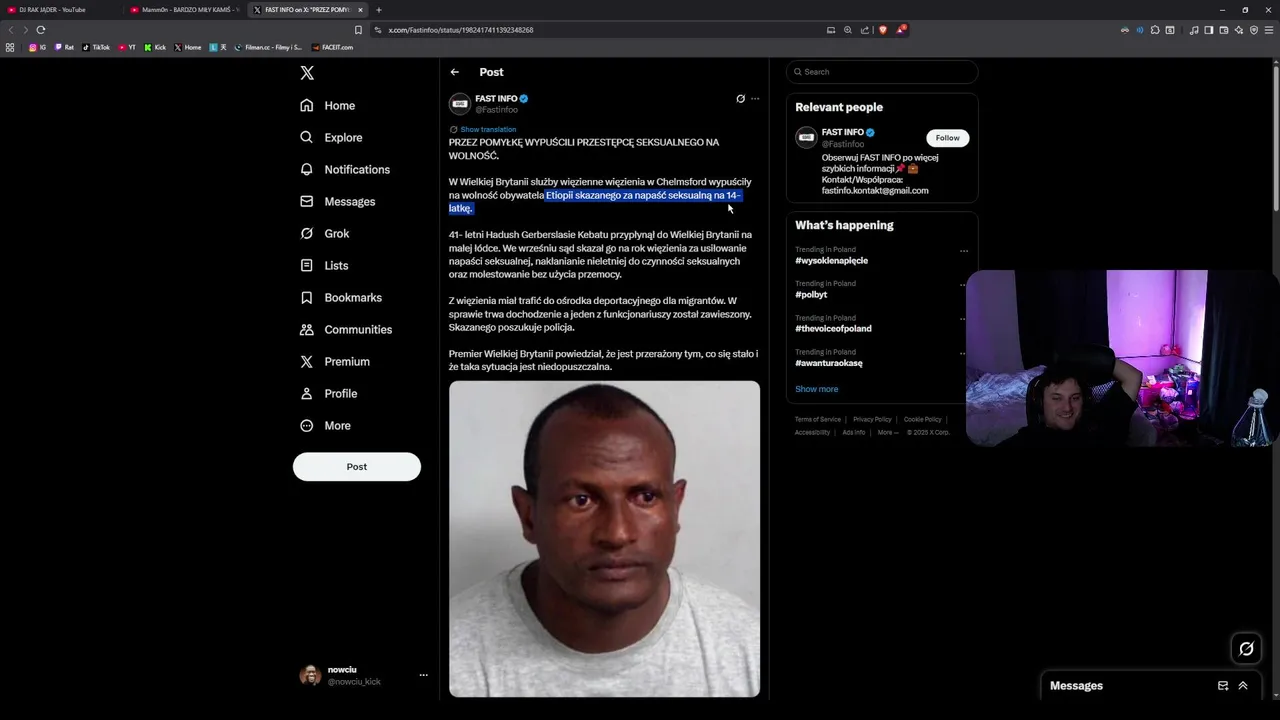Open Communities in the sidebar

346,329
